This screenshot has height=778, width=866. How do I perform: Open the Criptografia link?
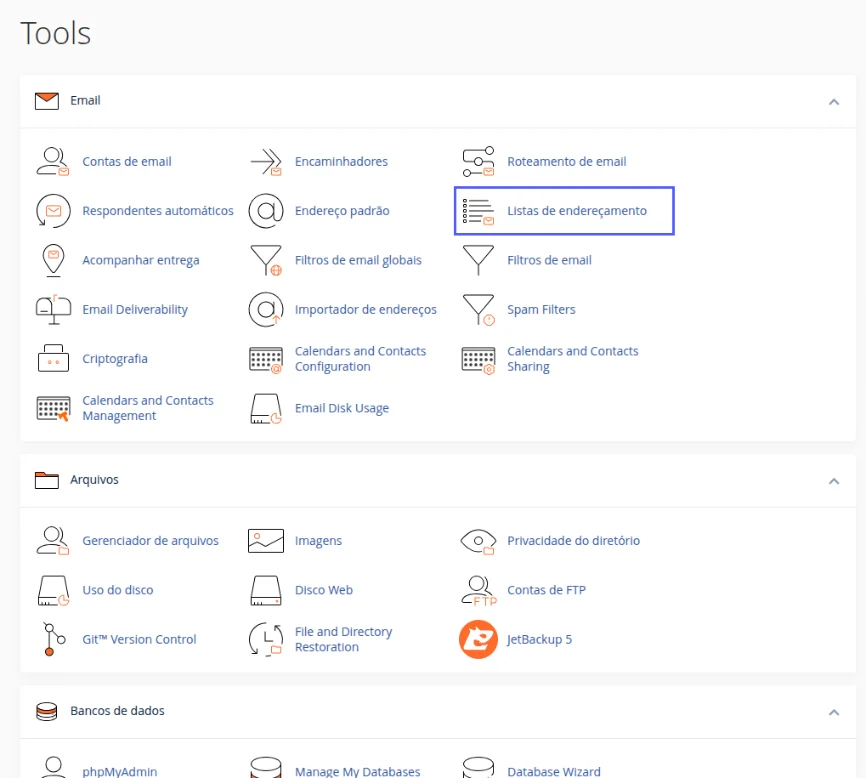(115, 359)
